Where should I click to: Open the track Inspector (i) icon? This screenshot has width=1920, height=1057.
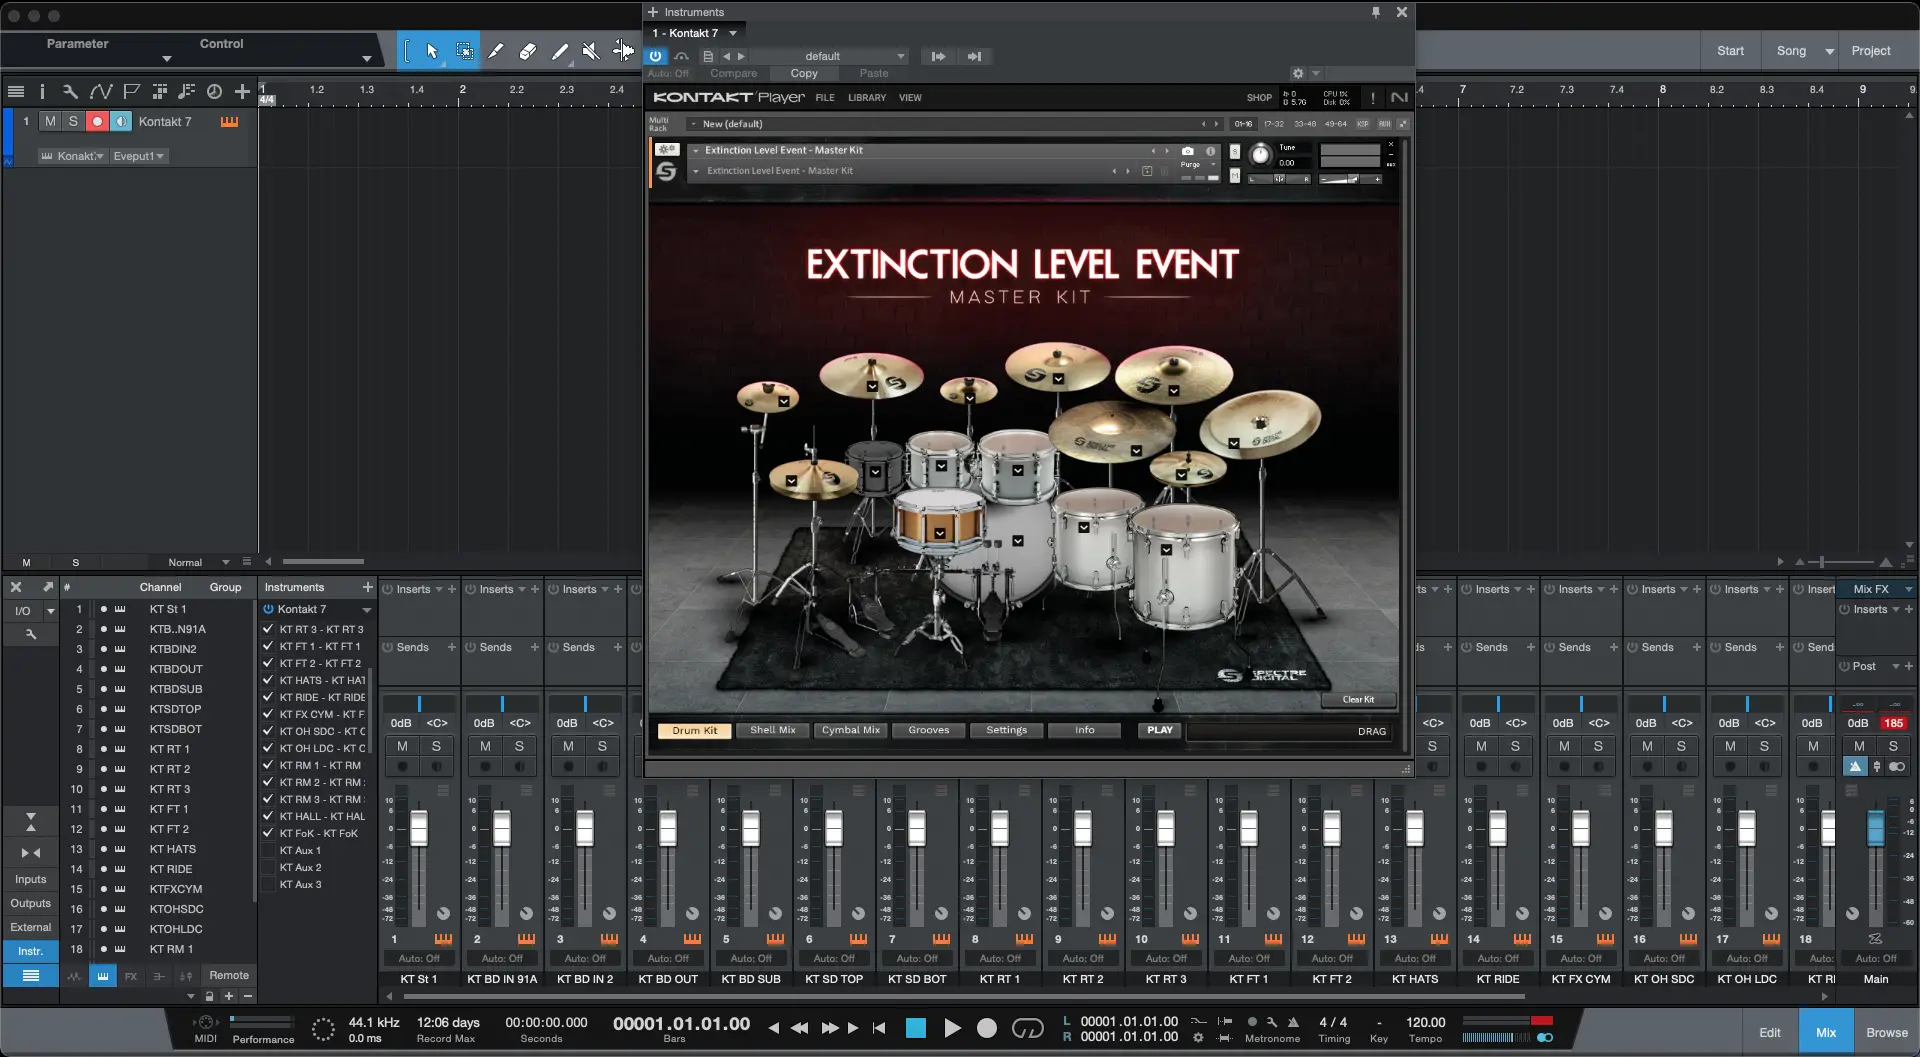[42, 91]
